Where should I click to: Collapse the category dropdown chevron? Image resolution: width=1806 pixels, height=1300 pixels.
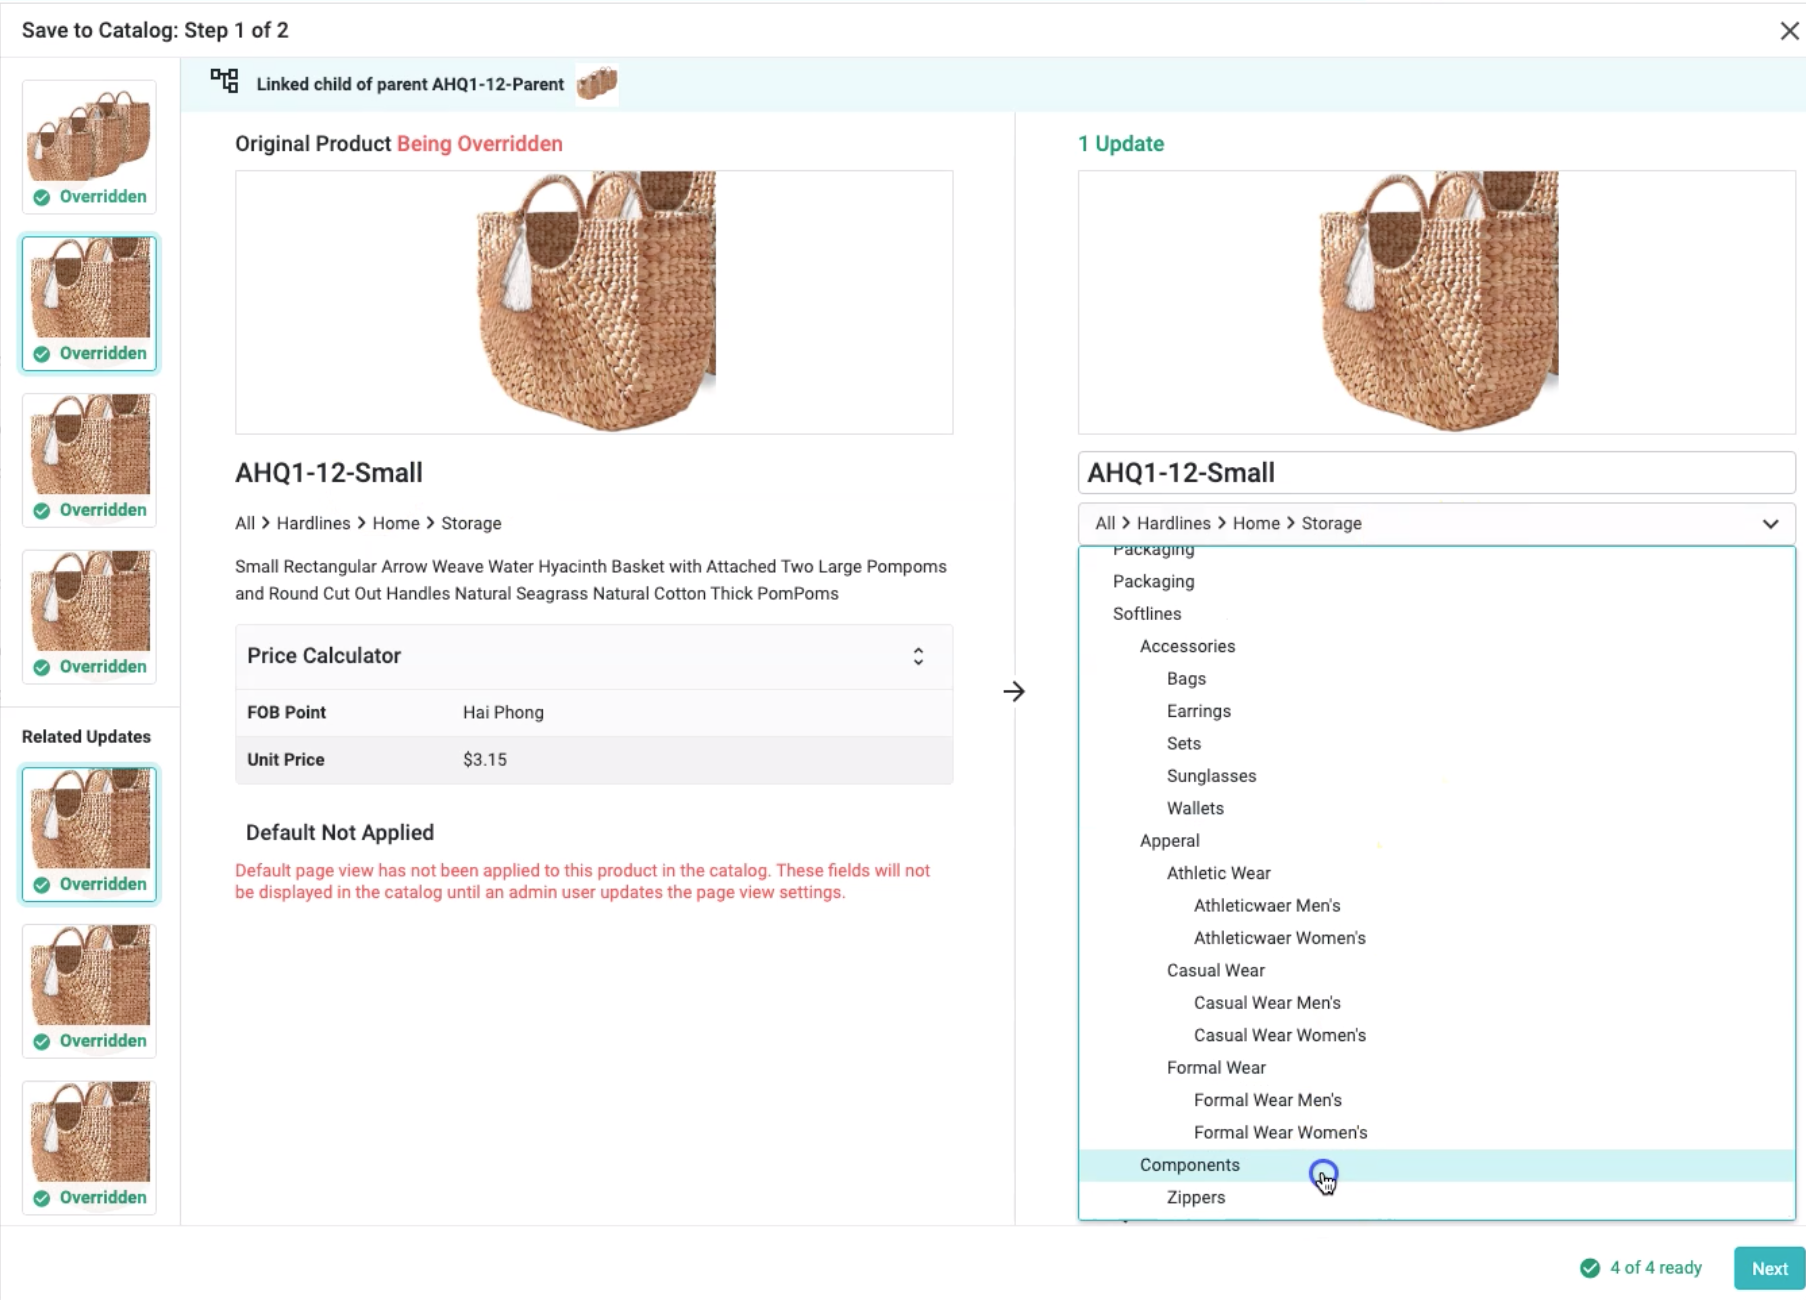[1770, 524]
